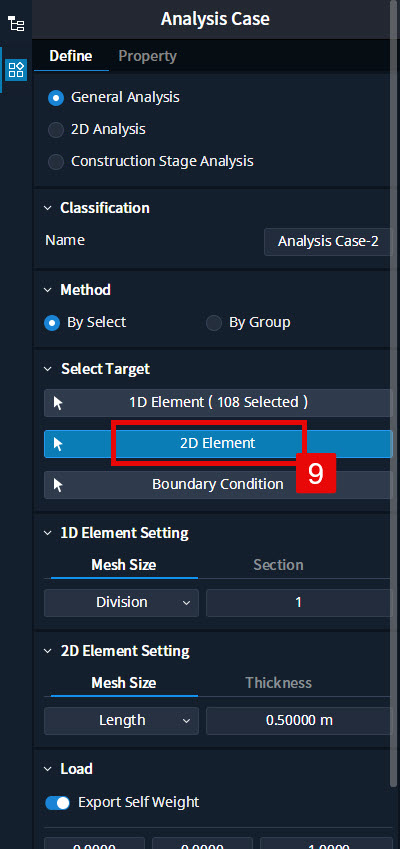Choose the 2D Analysis option

point(56,130)
